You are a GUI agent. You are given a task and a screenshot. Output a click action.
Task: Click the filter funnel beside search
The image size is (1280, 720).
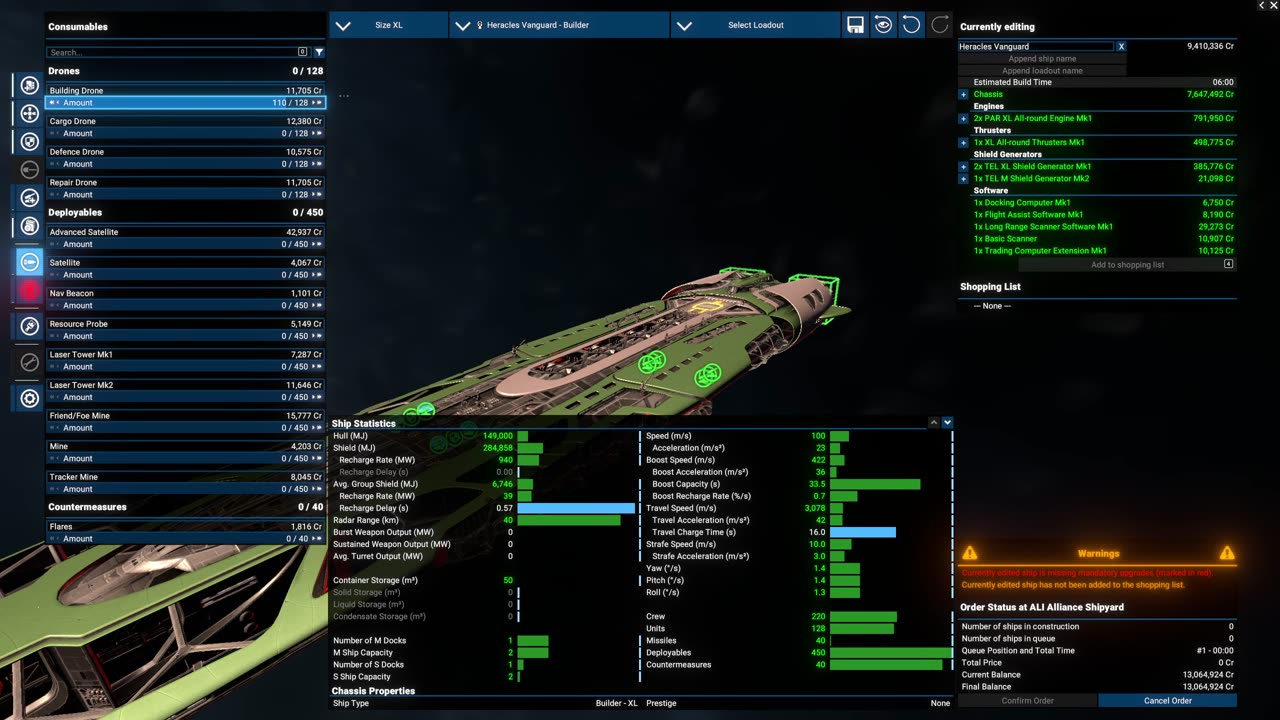pyautogui.click(x=319, y=52)
